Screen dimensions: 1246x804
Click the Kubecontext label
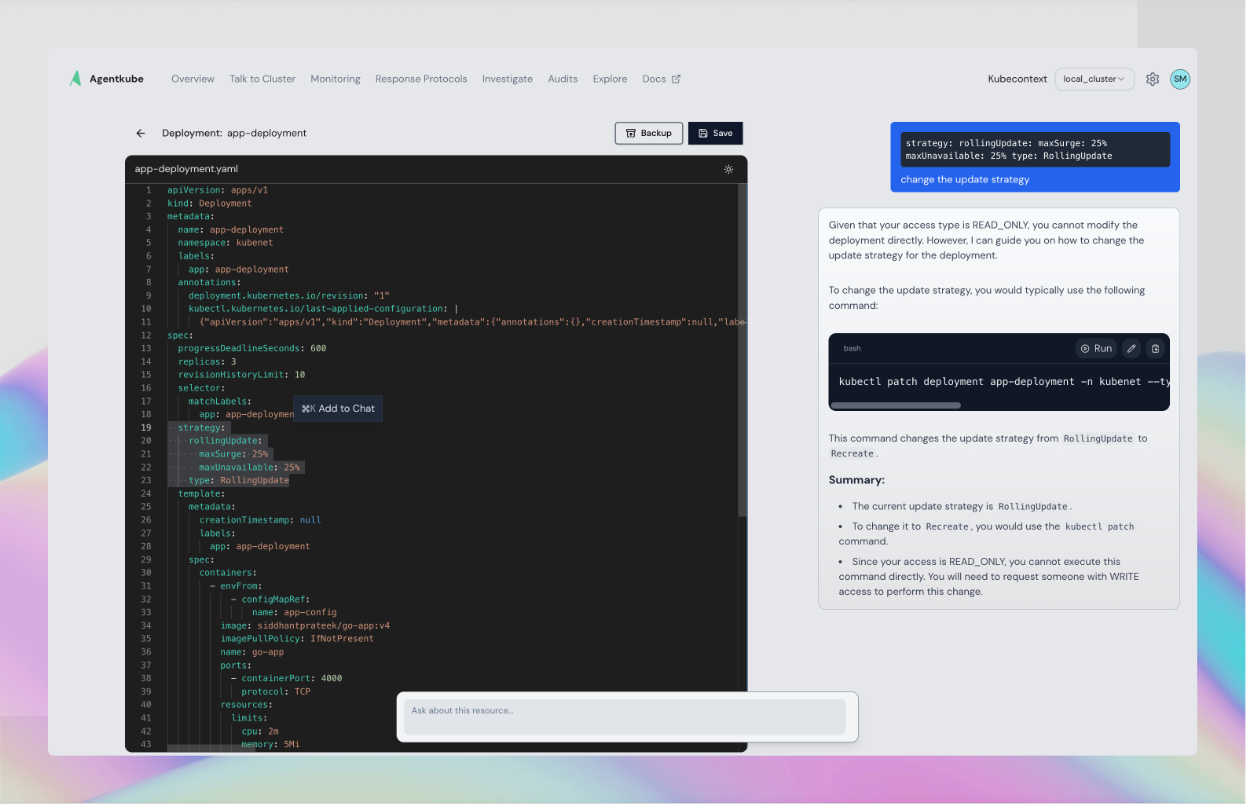1017,79
